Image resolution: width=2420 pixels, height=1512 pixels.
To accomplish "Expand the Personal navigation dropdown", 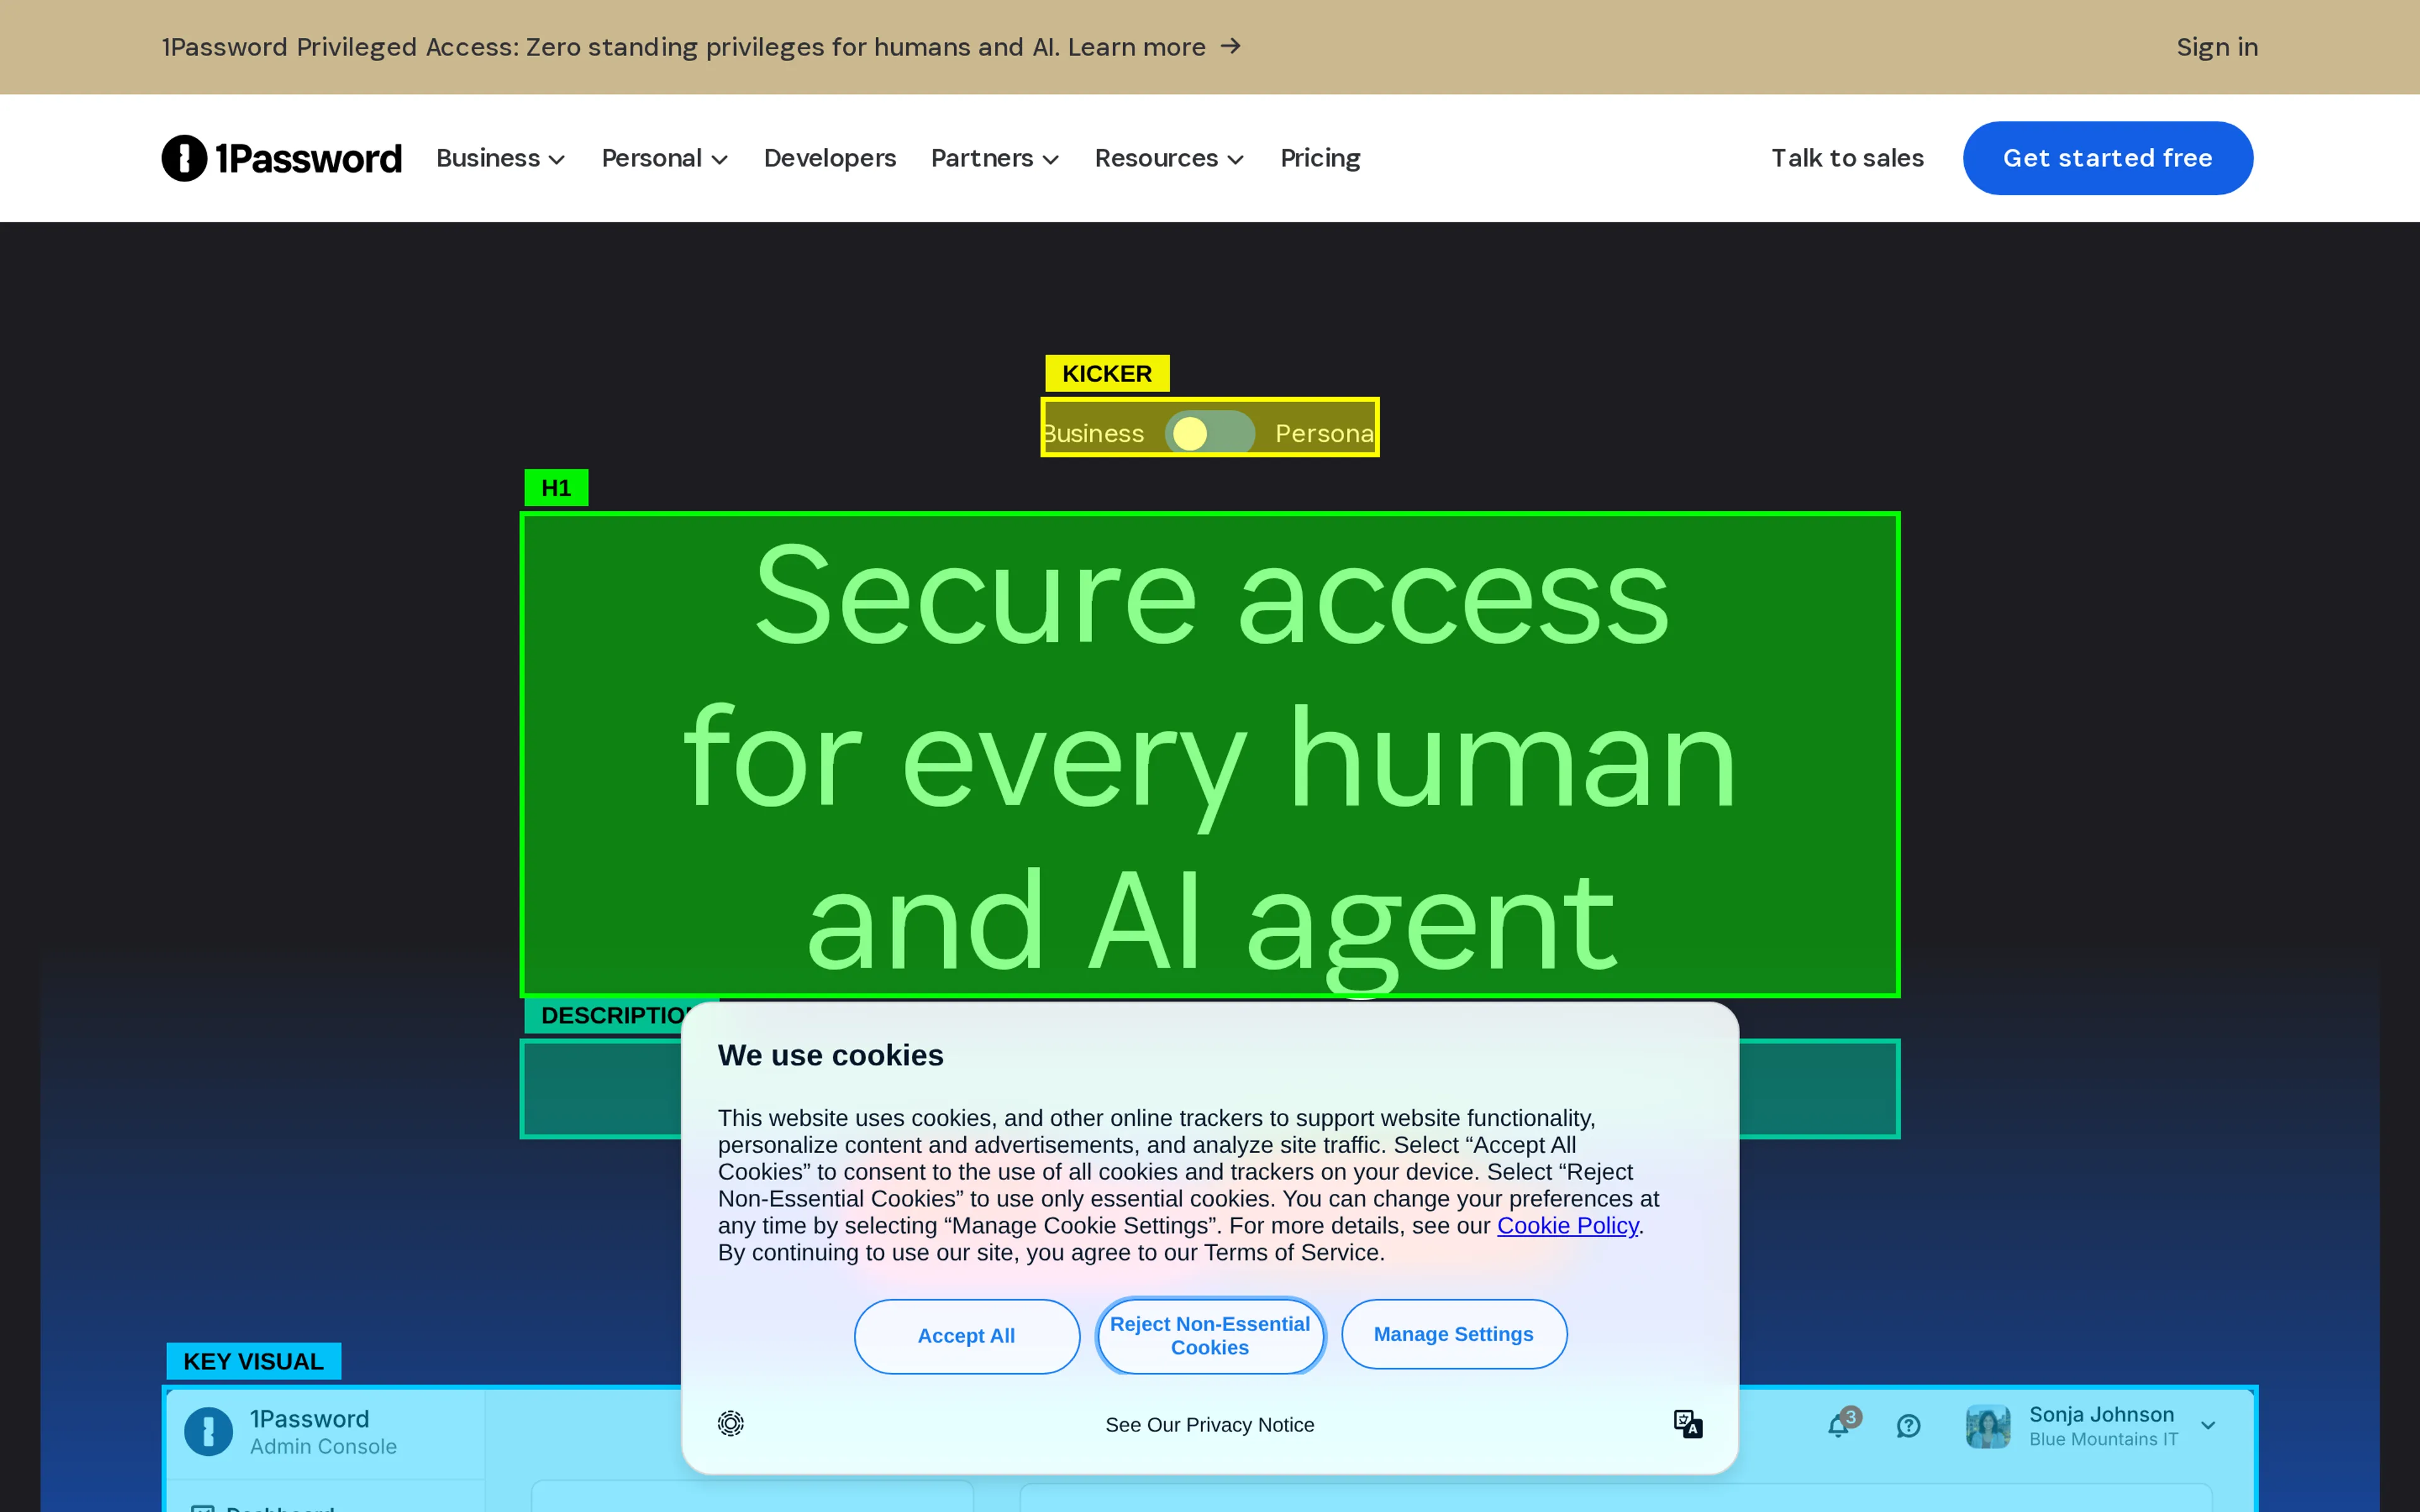I will (665, 158).
